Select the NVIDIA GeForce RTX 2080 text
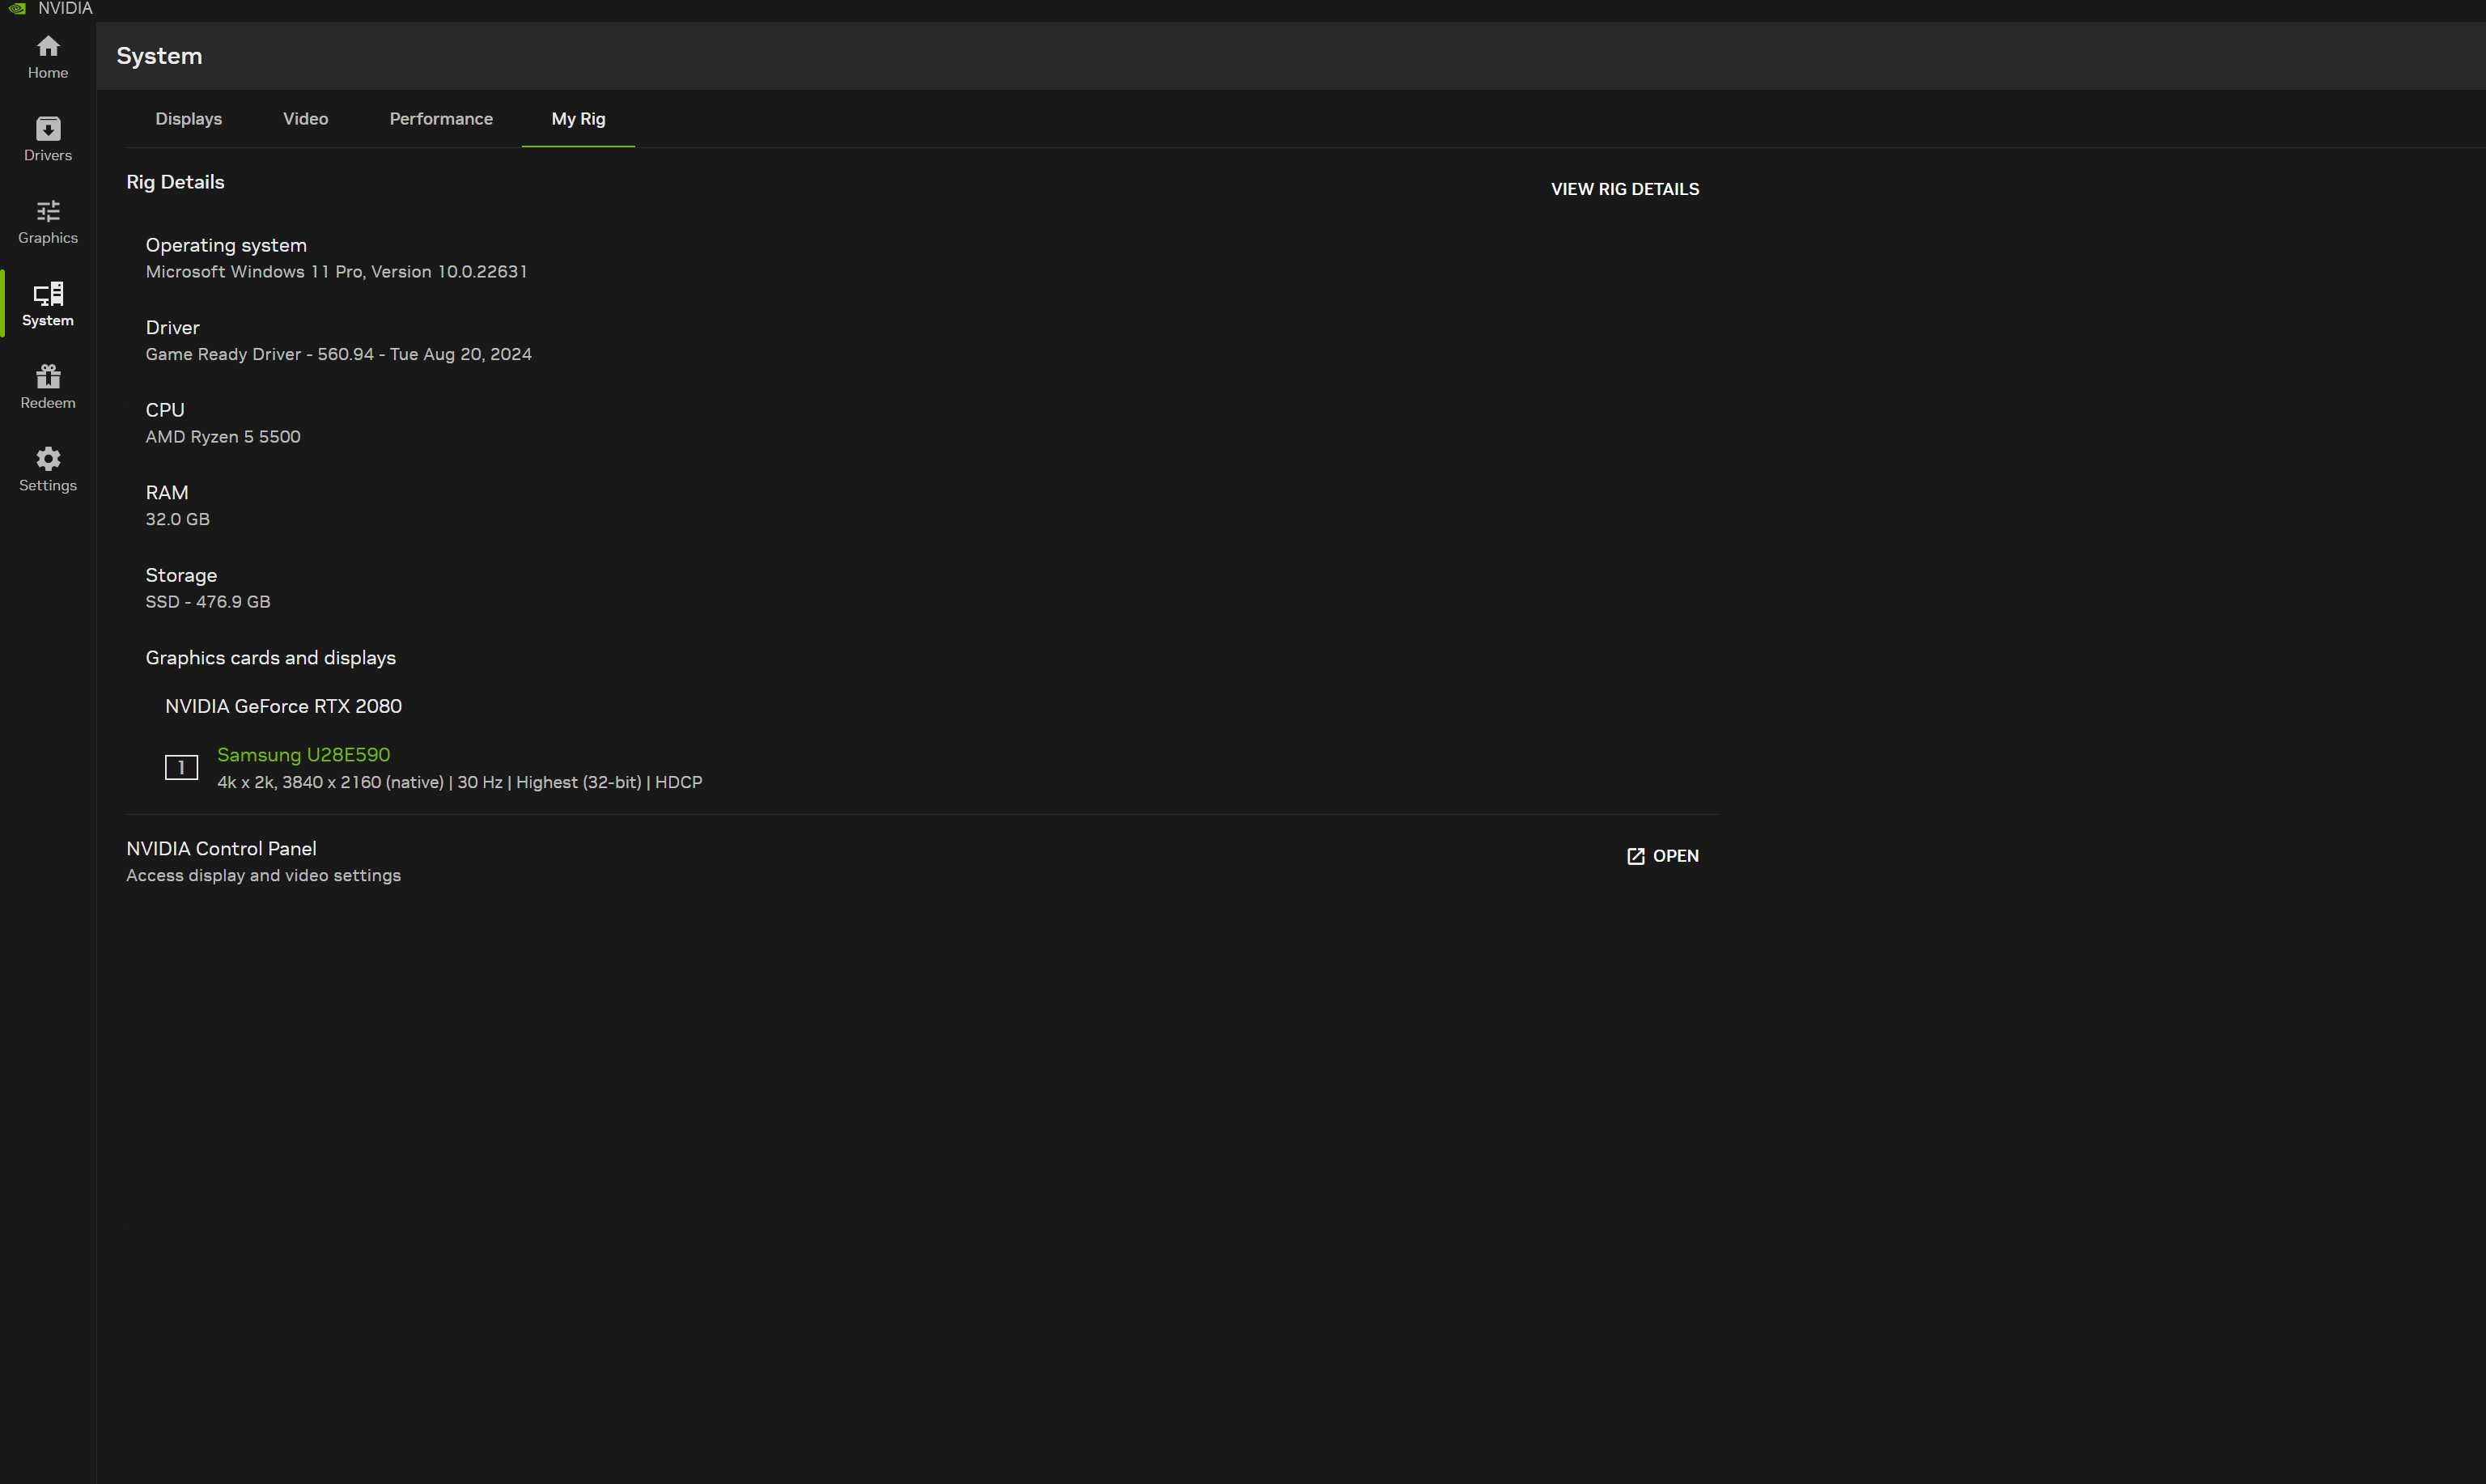The image size is (2486, 1484). pos(284,706)
